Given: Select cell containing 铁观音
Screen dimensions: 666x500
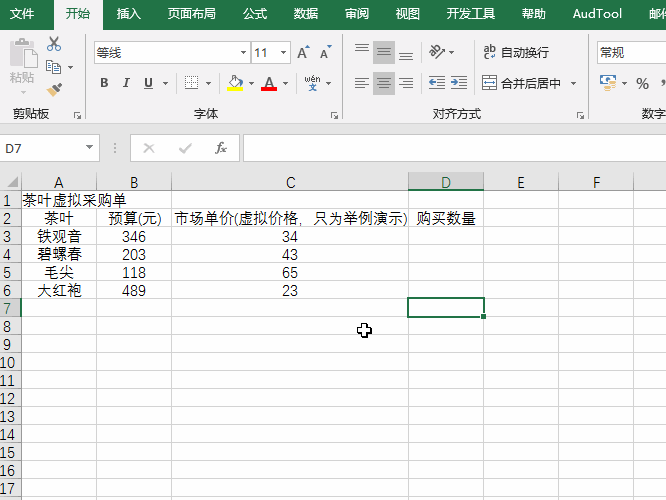Looking at the screenshot, I should [x=59, y=236].
